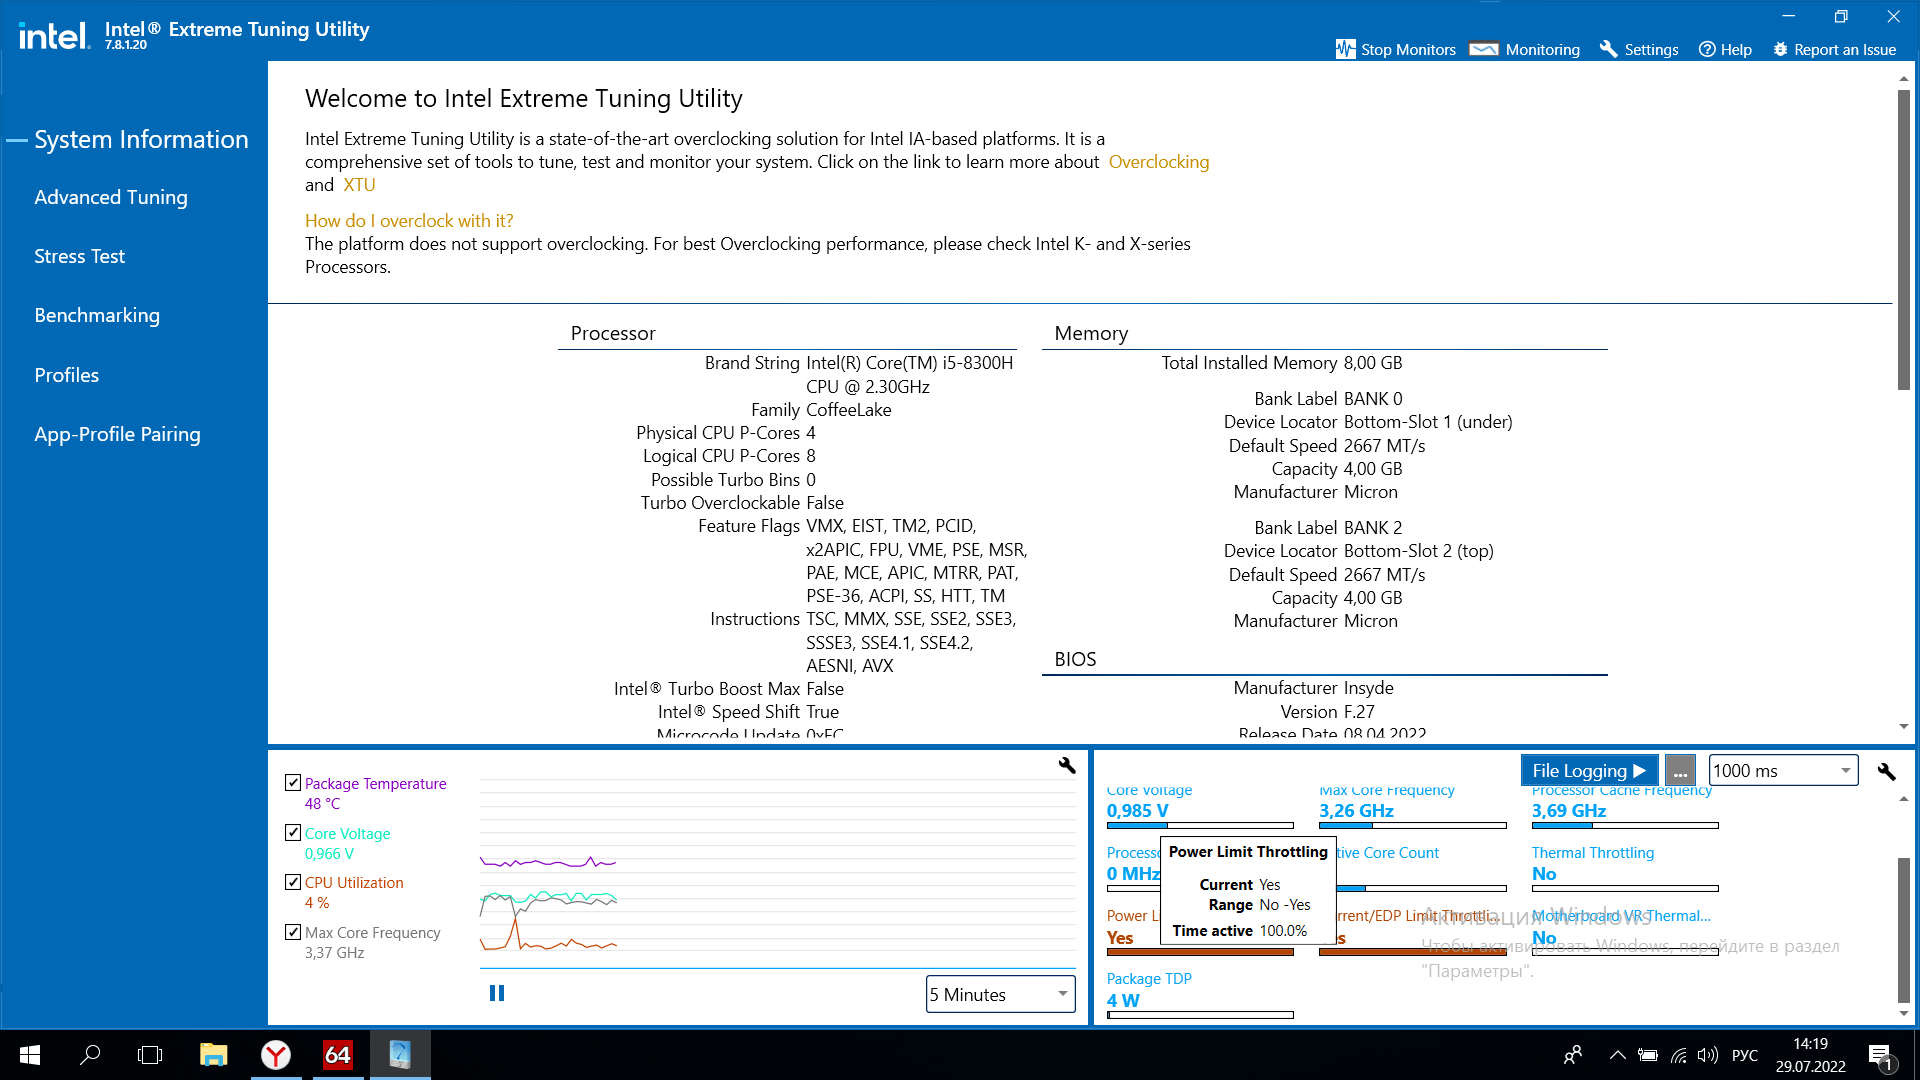Click the Stop Monitors label
Screen dimensions: 1920x1080
click(1408, 49)
